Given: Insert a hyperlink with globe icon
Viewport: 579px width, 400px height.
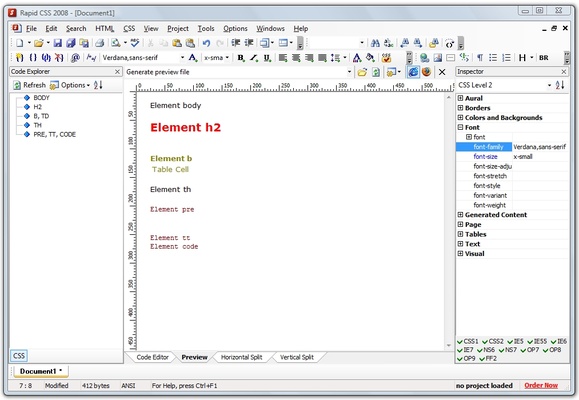Looking at the screenshot, I should 424,58.
